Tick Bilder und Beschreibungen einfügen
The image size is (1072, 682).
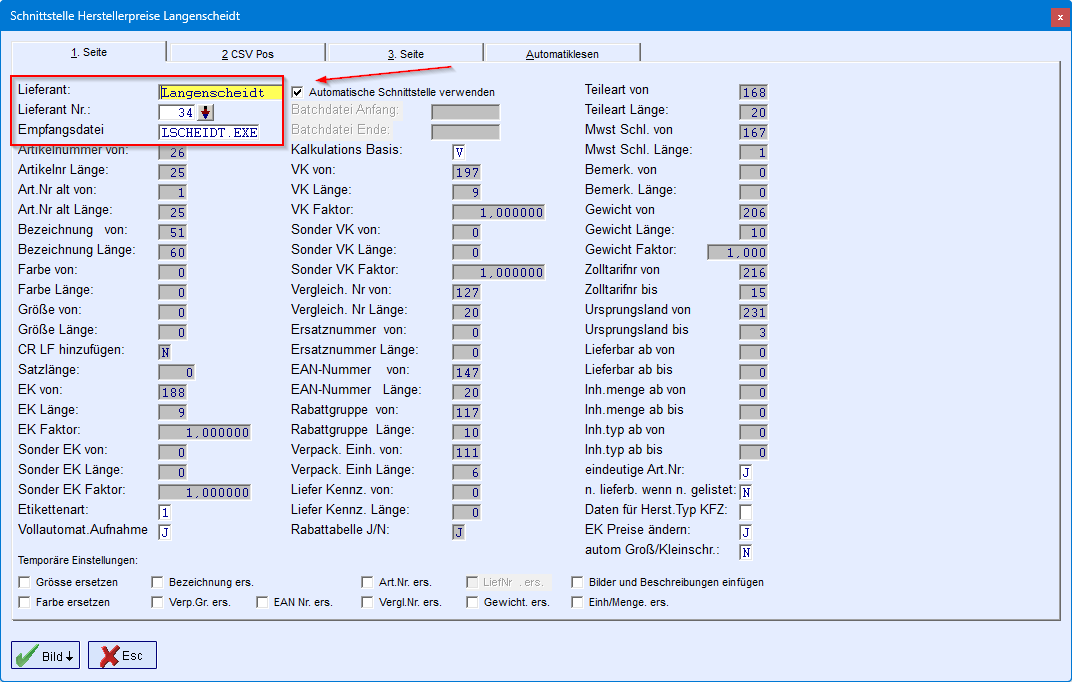[x=578, y=582]
